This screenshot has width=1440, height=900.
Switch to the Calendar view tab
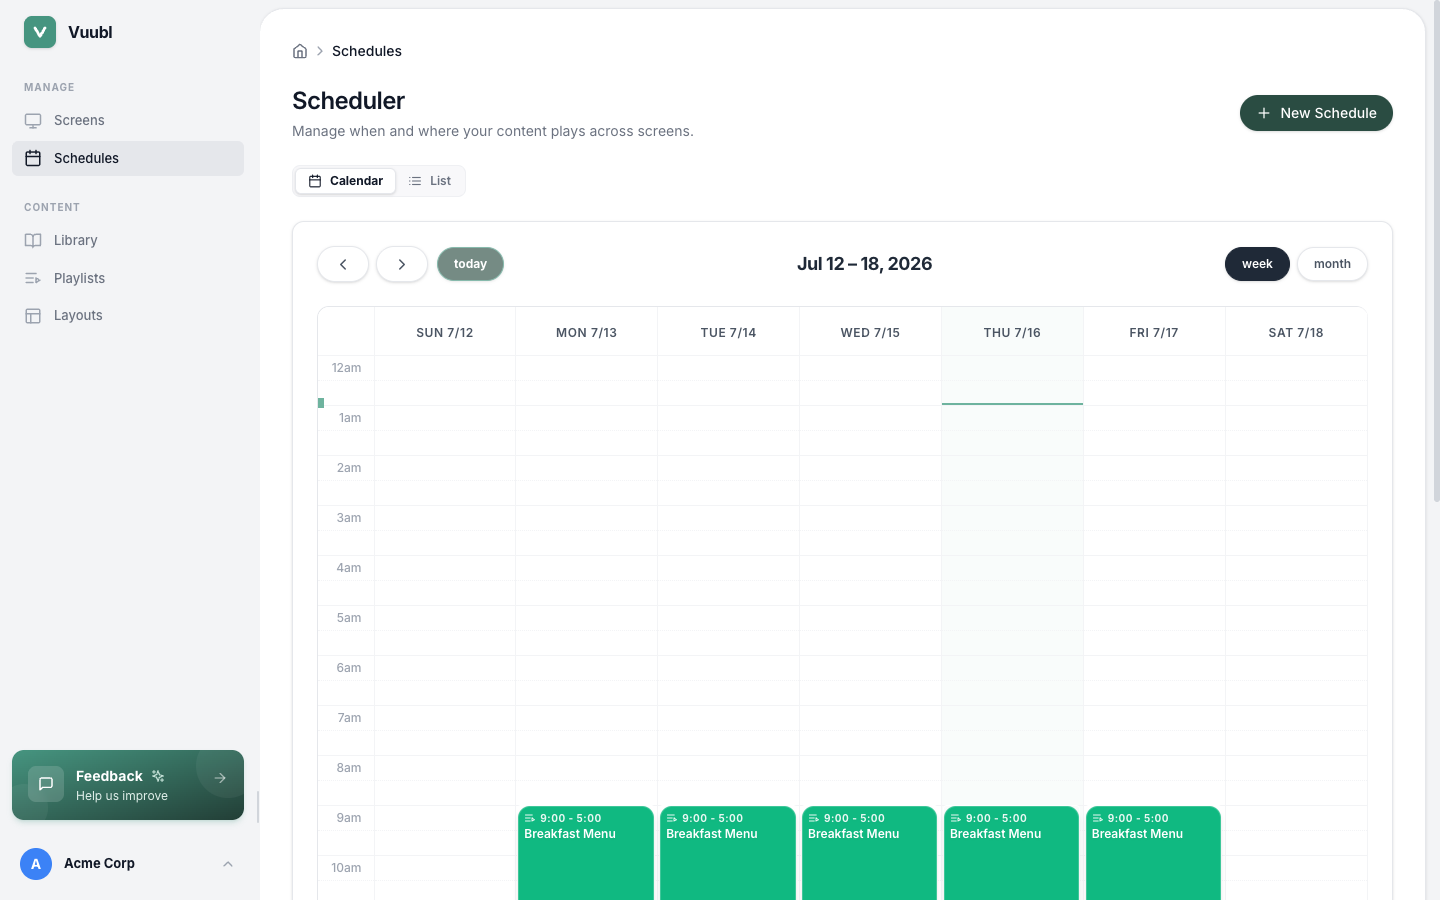346,181
